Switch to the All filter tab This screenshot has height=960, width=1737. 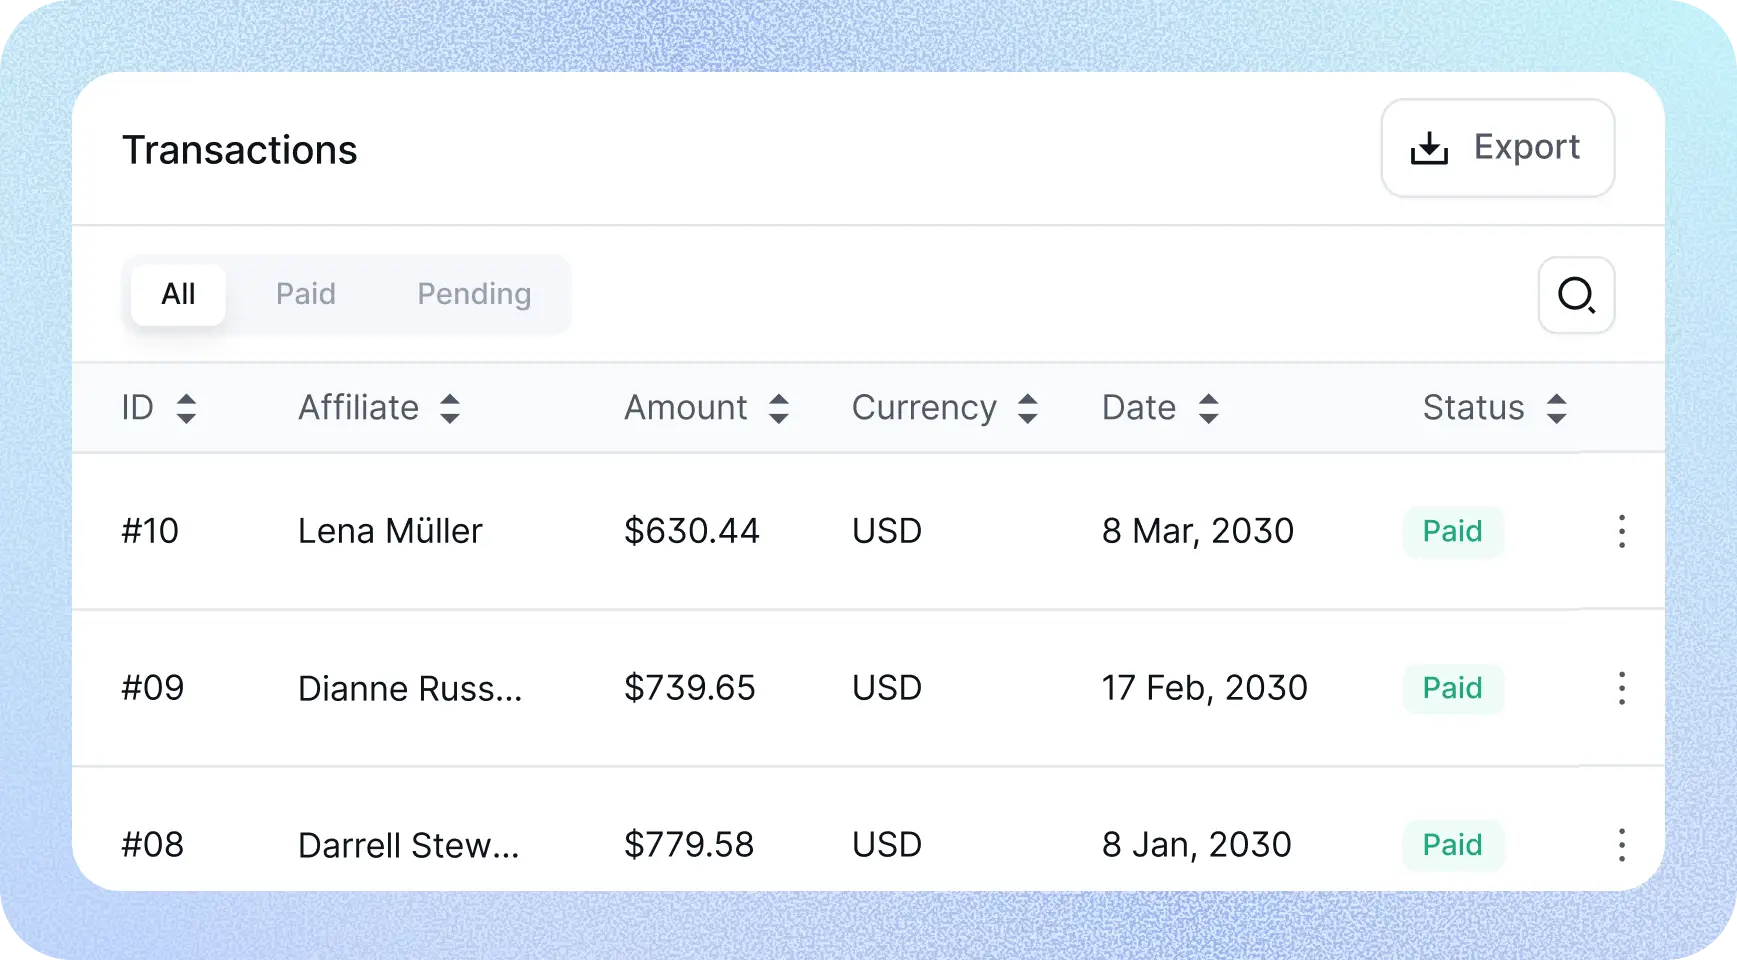[178, 294]
